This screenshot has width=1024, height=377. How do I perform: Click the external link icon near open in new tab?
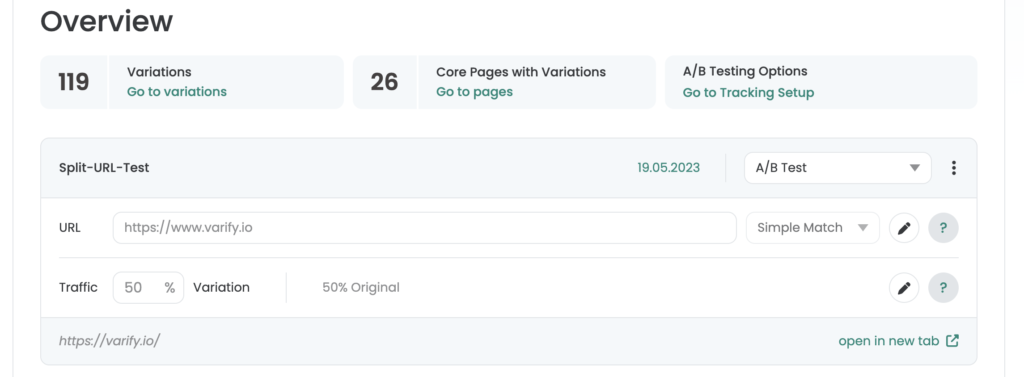(x=953, y=340)
